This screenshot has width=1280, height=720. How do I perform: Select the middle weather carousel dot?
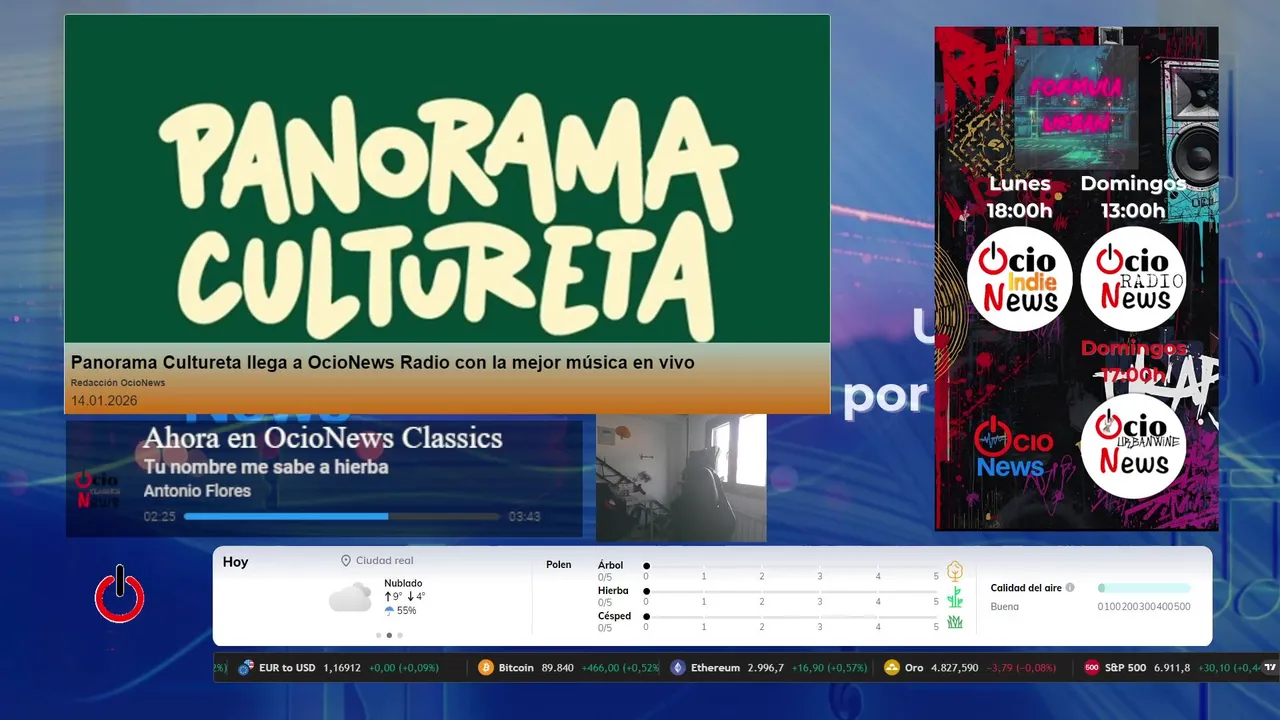(389, 635)
